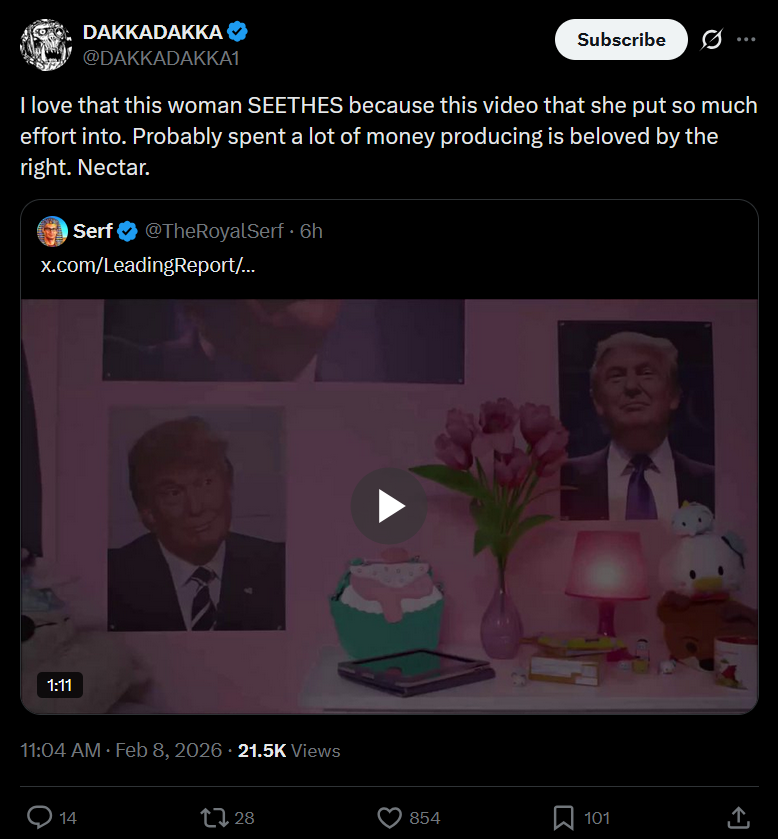Open the @TheRoyalSerf handle
This screenshot has width=778, height=839.
pyautogui.click(x=214, y=231)
